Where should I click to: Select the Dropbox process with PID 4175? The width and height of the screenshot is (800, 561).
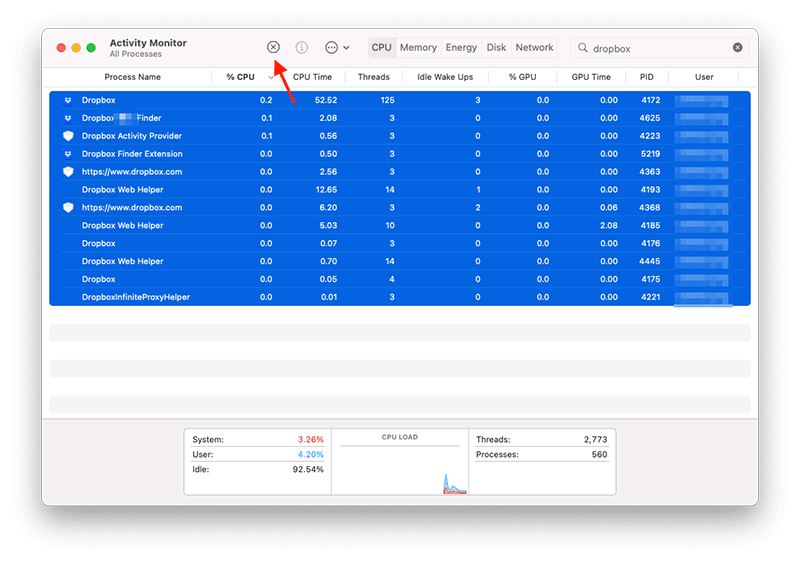pos(400,279)
